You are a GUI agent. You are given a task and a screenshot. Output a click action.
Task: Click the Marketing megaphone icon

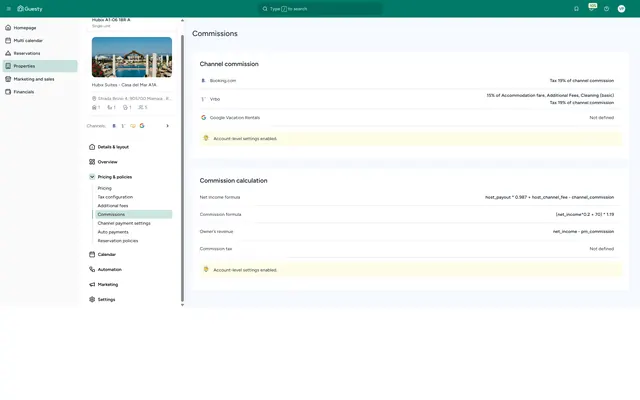pyautogui.click(x=92, y=284)
